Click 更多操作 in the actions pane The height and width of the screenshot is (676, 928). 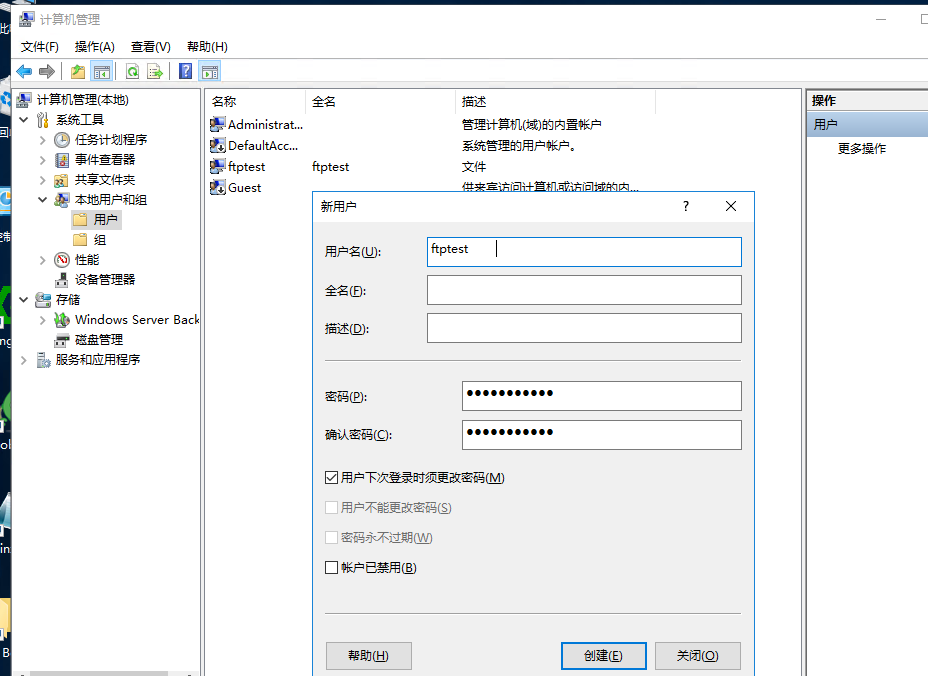coord(862,149)
